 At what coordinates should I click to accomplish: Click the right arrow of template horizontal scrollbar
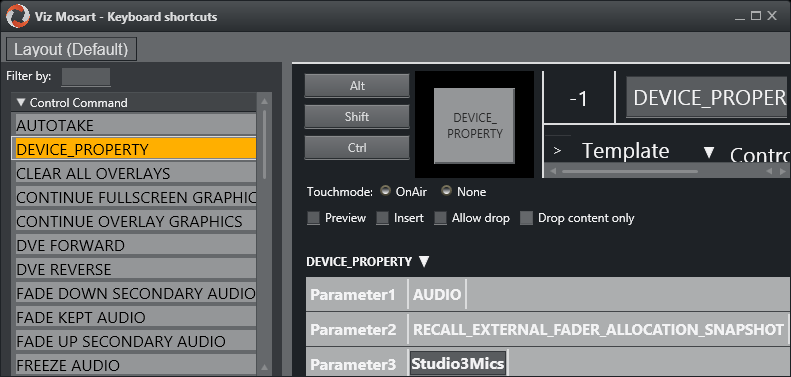[782, 172]
